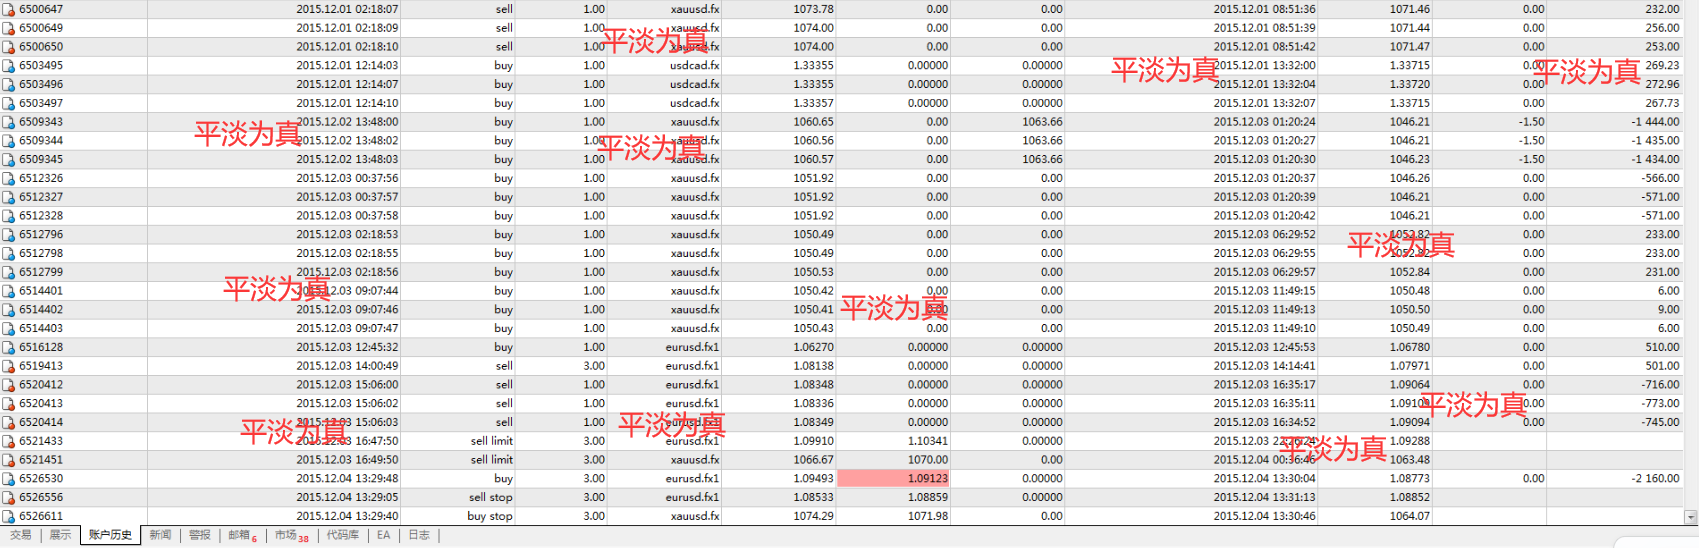Image resolution: width=1699 pixels, height=548 pixels.
Task: Click the icon beside order 6516128
Action: coord(9,348)
